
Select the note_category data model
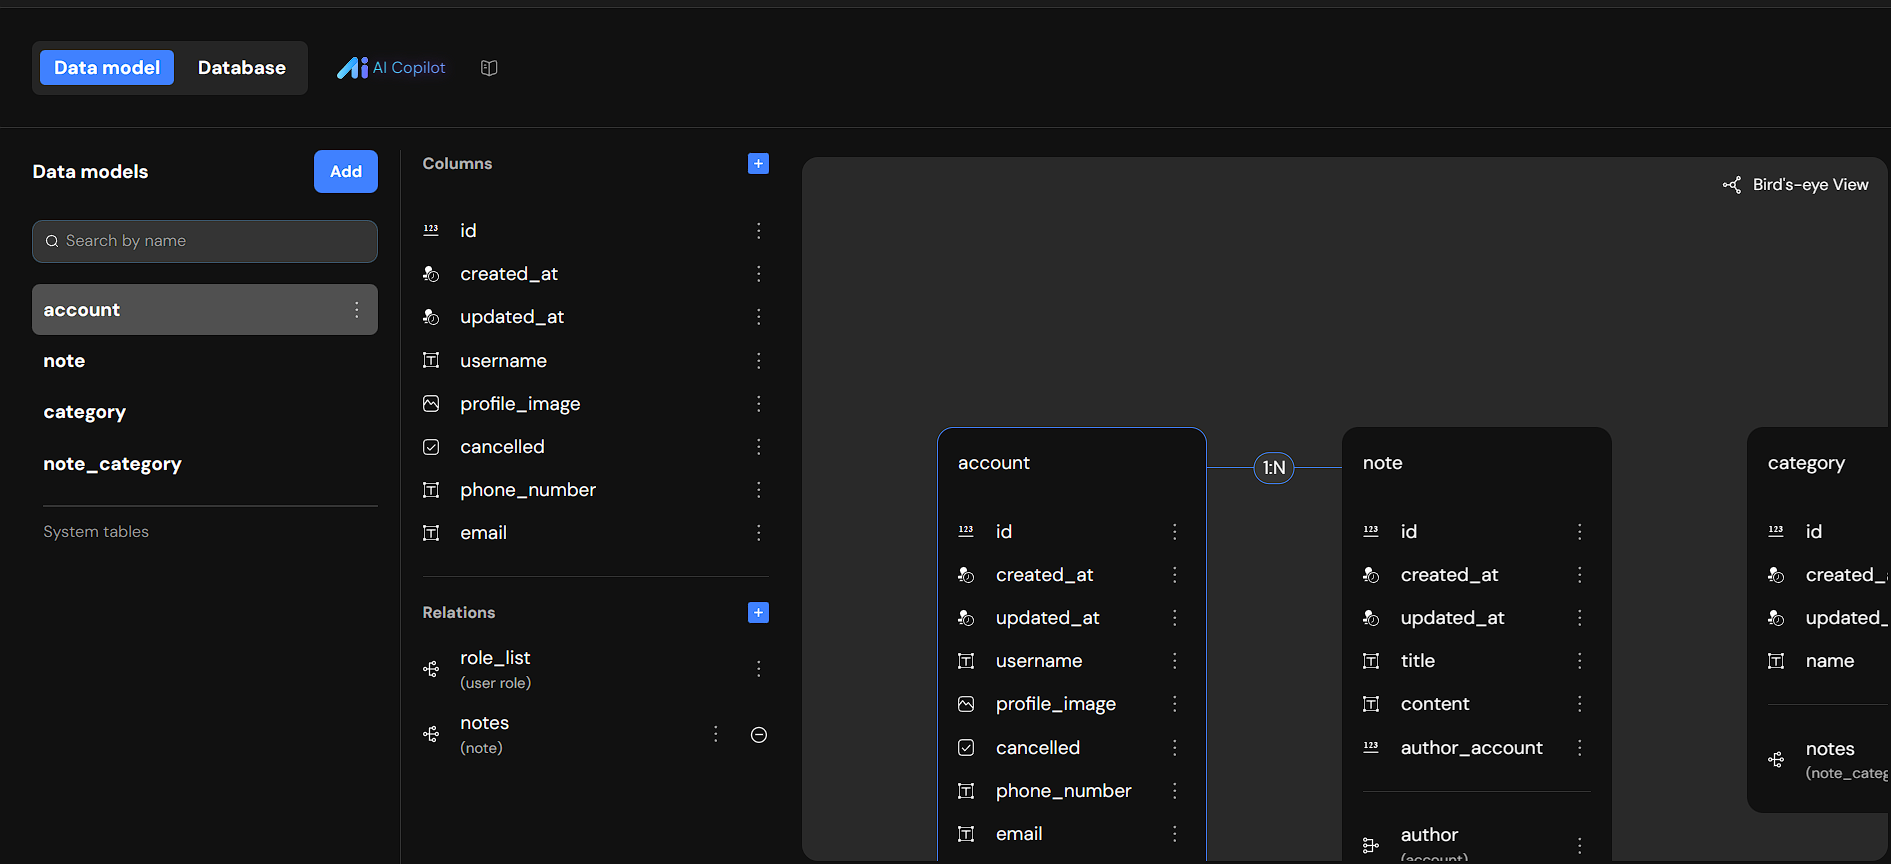[112, 464]
